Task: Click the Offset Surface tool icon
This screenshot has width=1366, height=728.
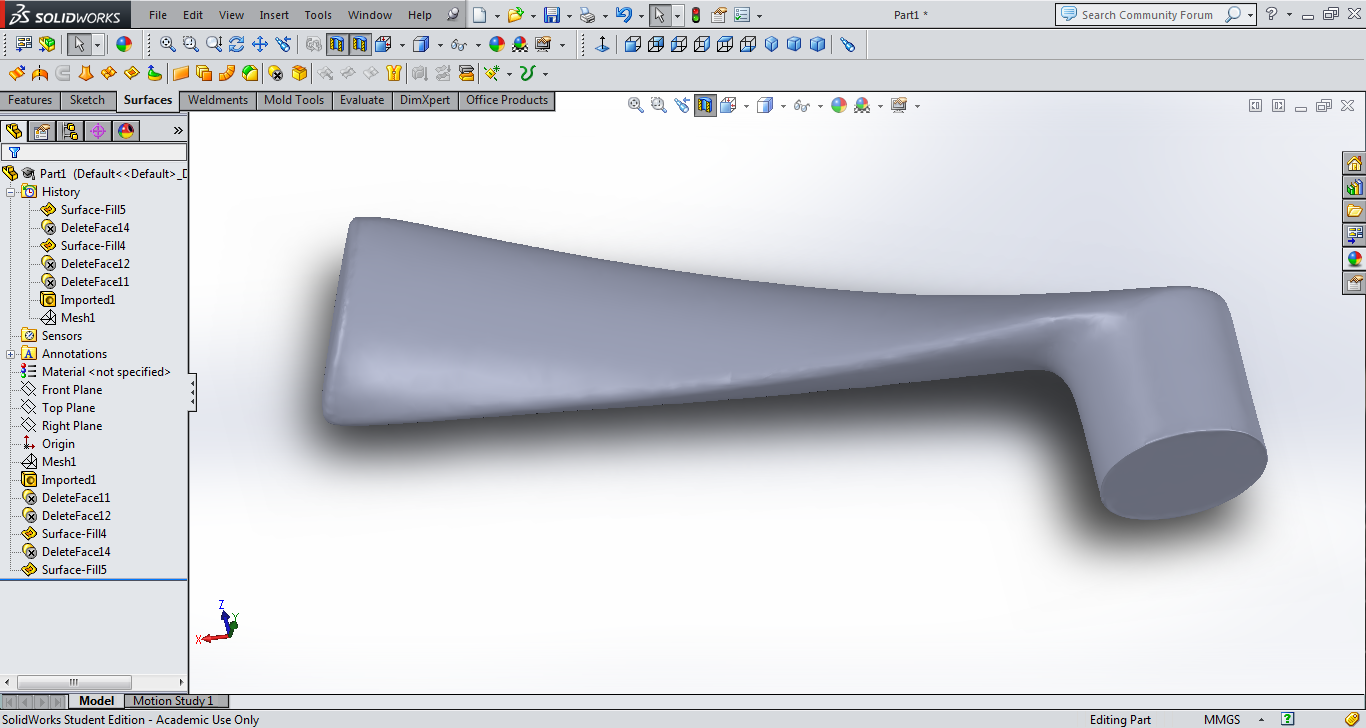Action: (x=204, y=73)
